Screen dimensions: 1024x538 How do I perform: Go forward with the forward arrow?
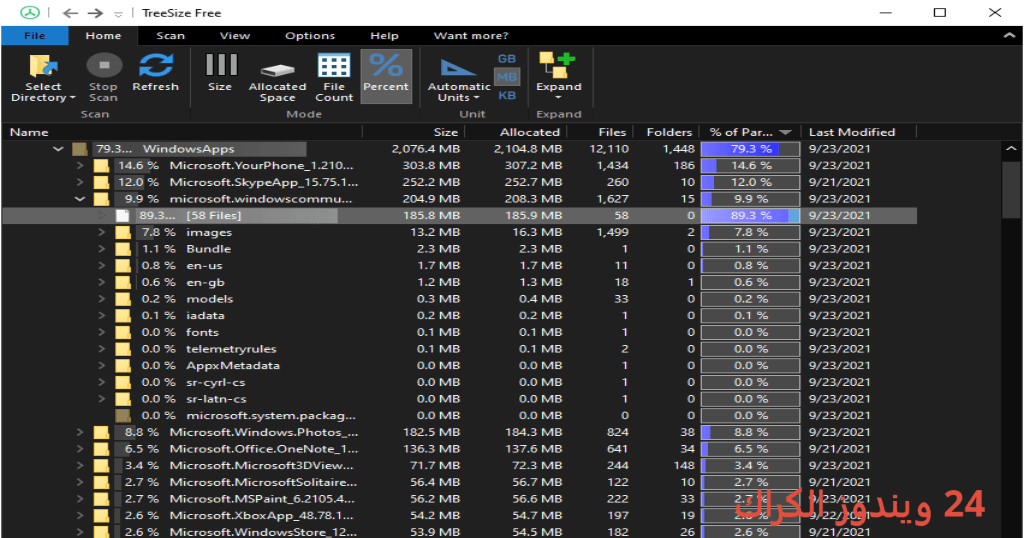[95, 13]
